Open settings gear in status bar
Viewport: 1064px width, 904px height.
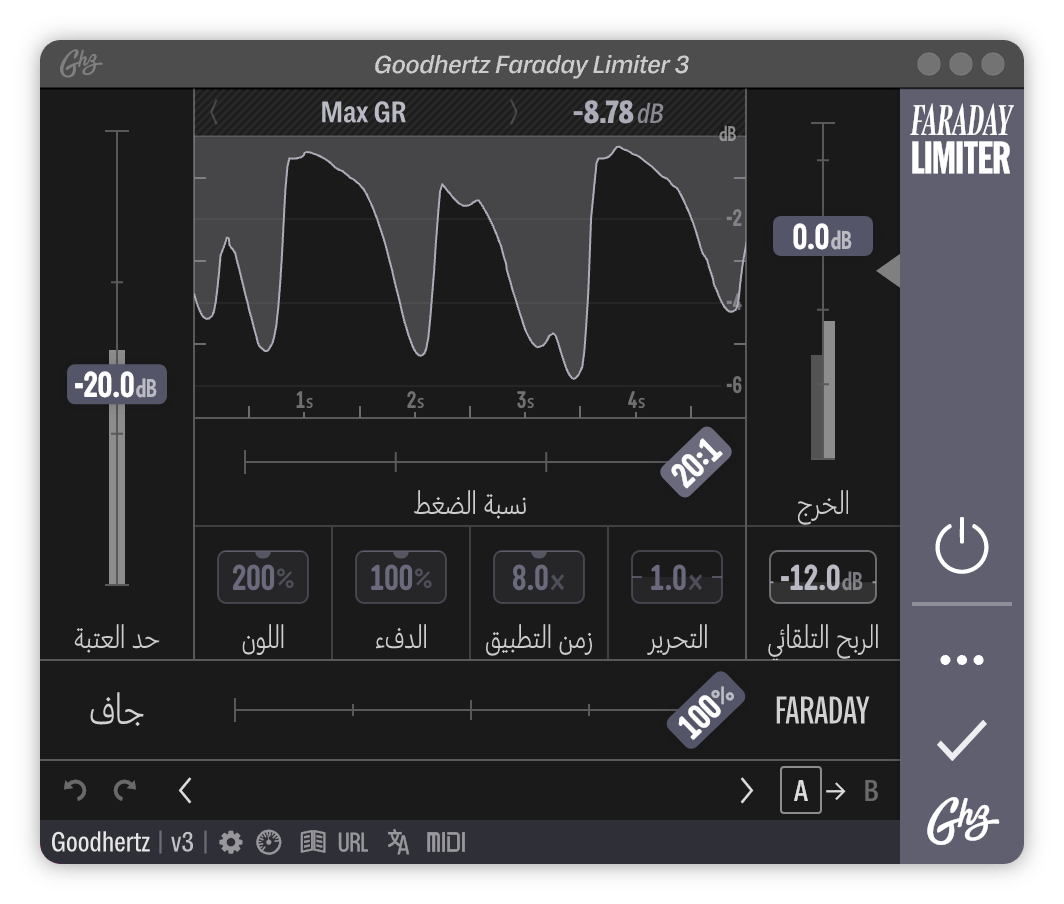click(x=231, y=843)
